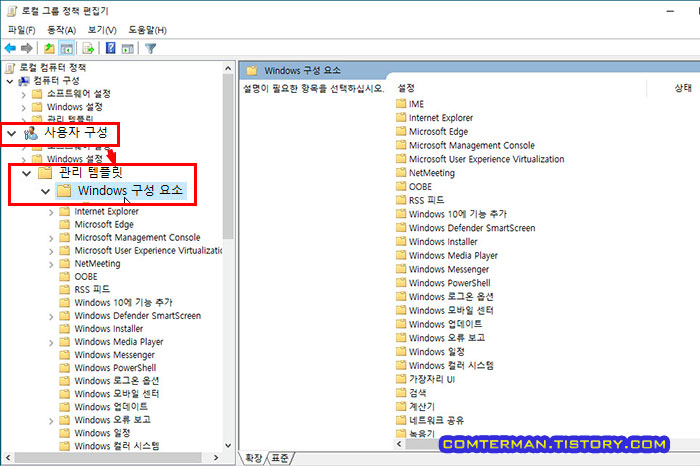Screen dimensions: 700x466
Task: Select 사용자 구성 in the tree
Action: (75, 133)
